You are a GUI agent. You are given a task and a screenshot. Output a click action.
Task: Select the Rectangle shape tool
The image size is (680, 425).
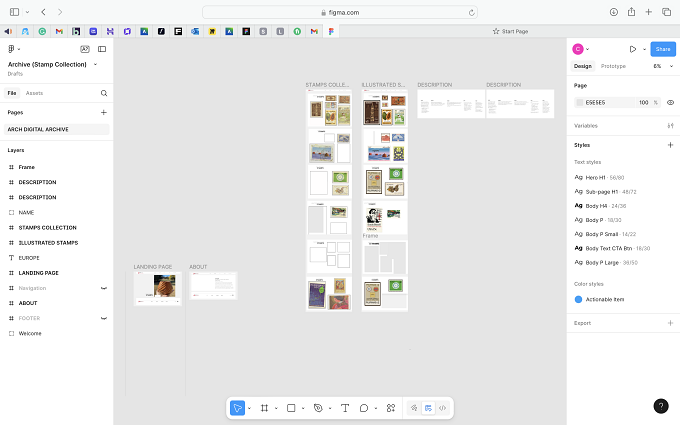click(291, 408)
